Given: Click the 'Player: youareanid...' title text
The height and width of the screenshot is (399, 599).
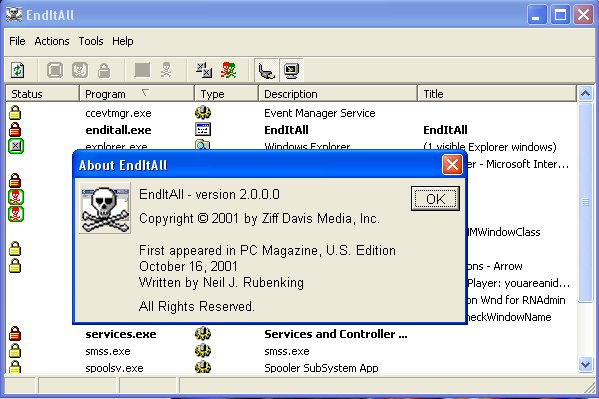Looking at the screenshot, I should click(x=519, y=283).
